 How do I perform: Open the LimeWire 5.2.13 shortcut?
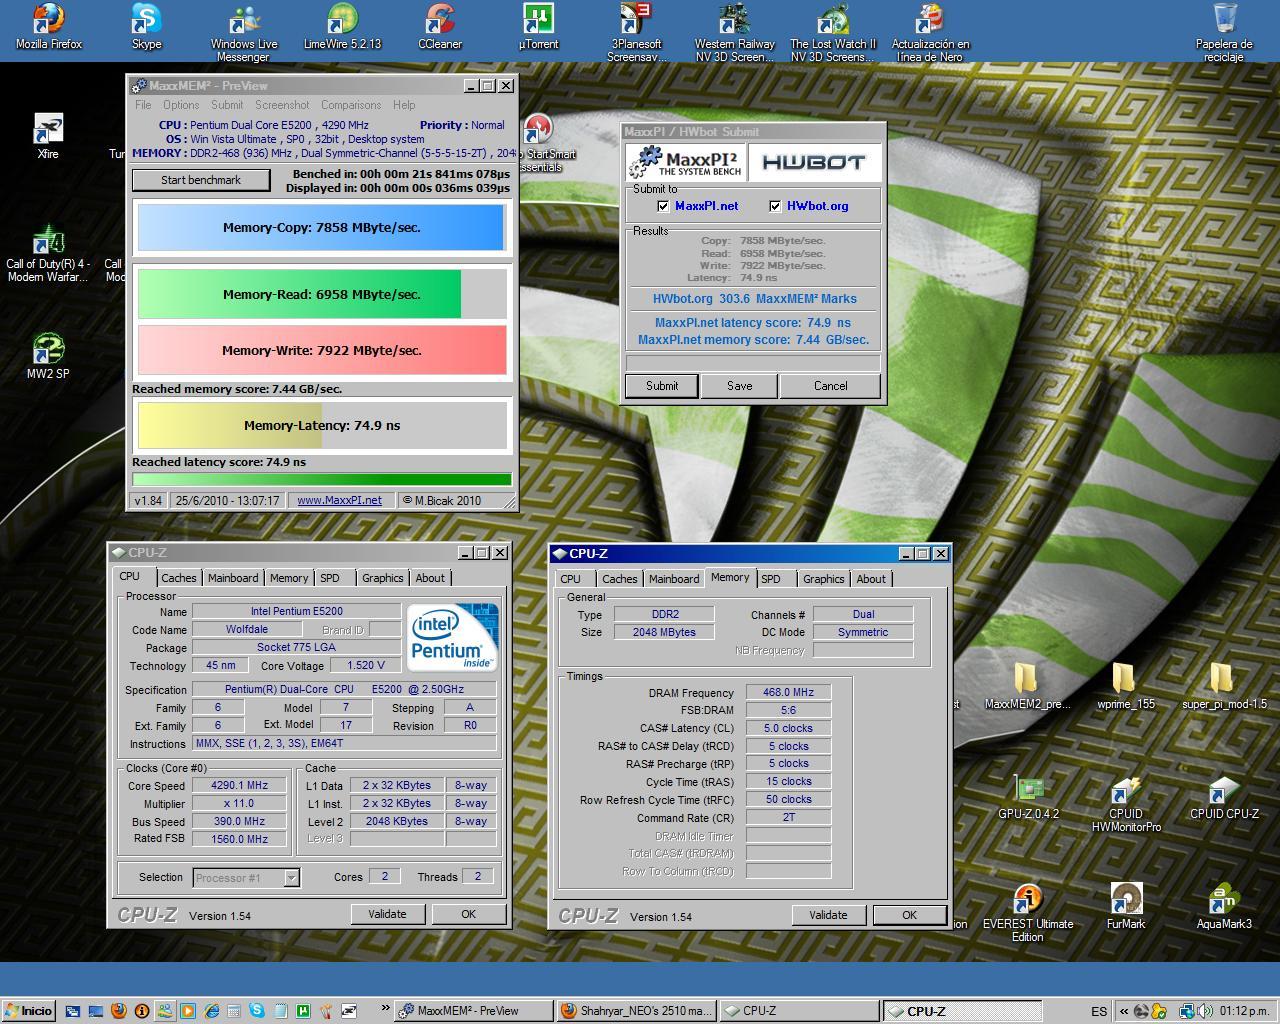(x=342, y=27)
